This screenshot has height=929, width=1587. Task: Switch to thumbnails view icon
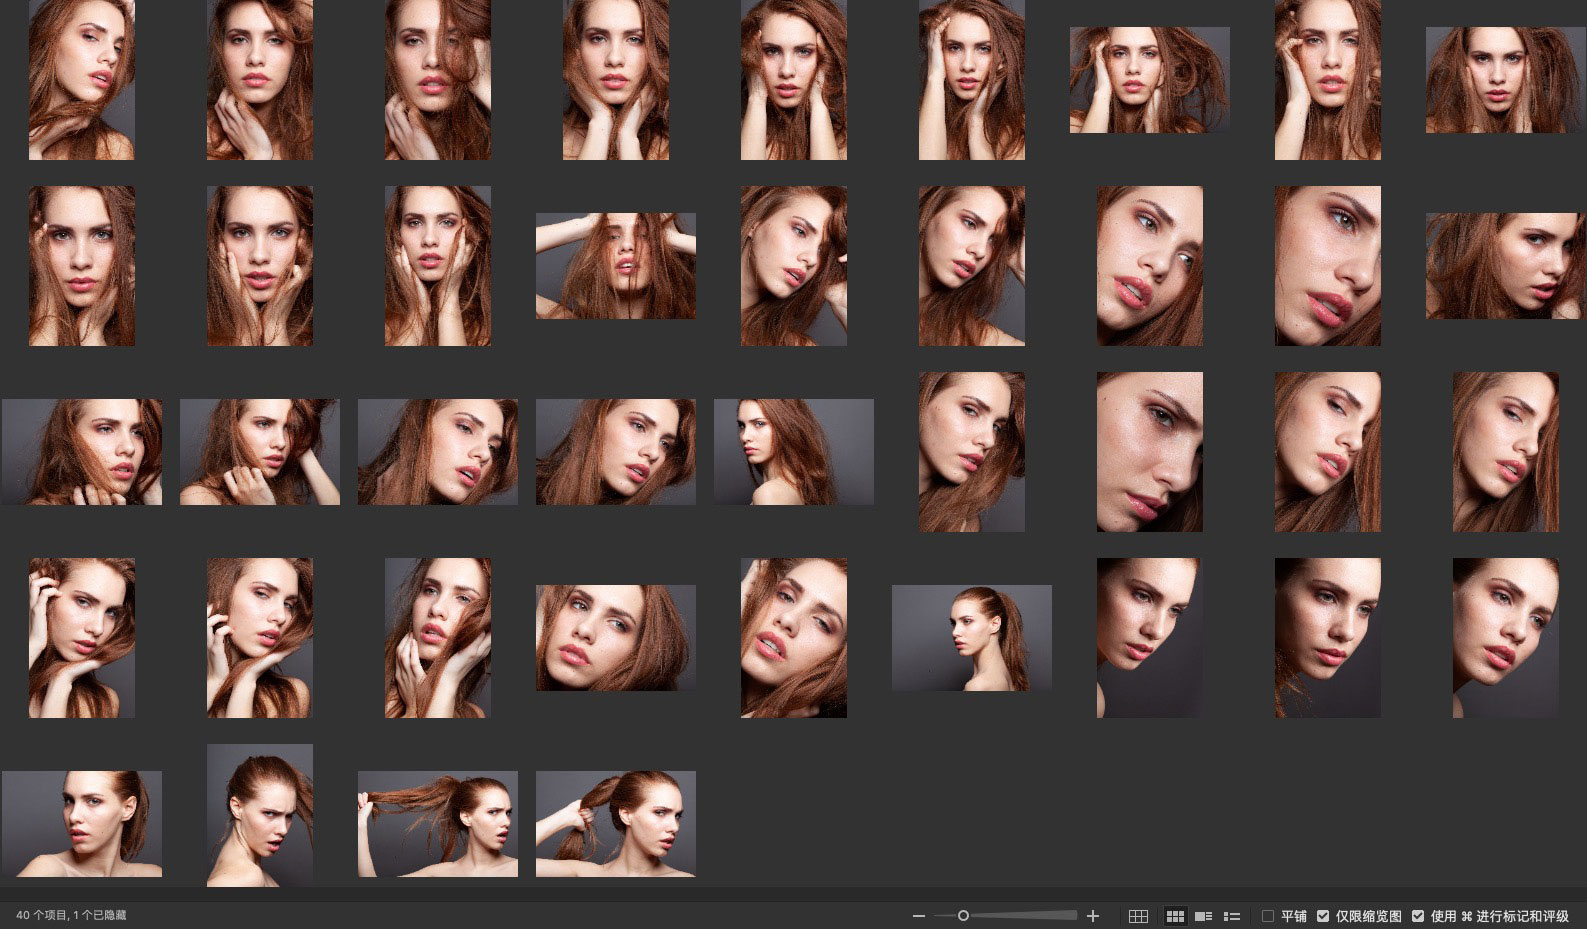pos(1175,916)
